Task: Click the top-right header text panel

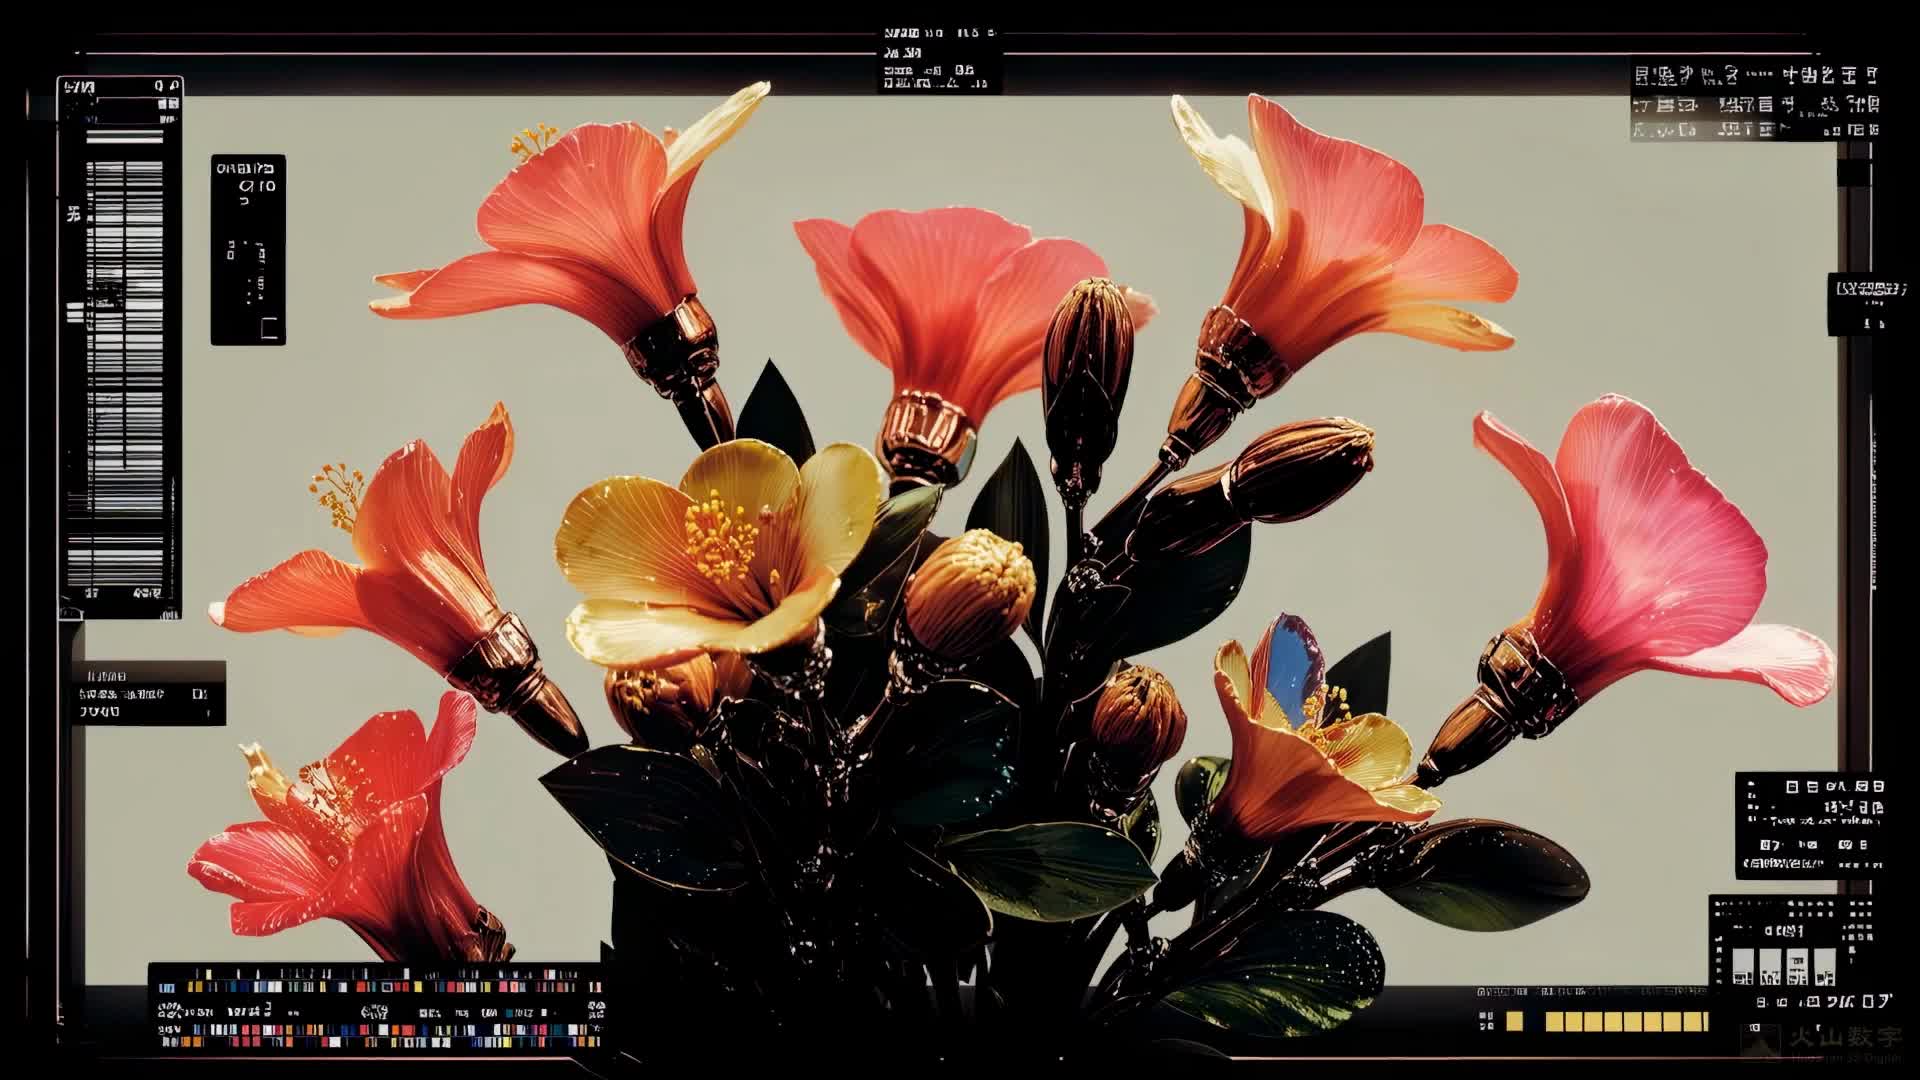Action: pos(1755,102)
